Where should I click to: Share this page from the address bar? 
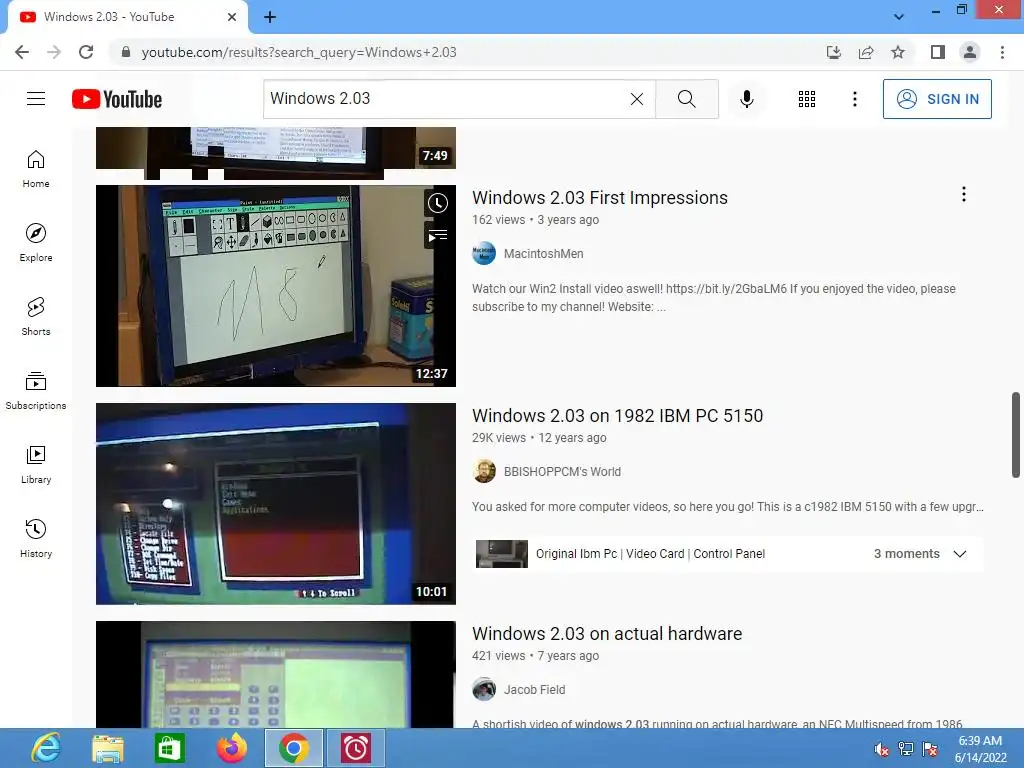[866, 52]
